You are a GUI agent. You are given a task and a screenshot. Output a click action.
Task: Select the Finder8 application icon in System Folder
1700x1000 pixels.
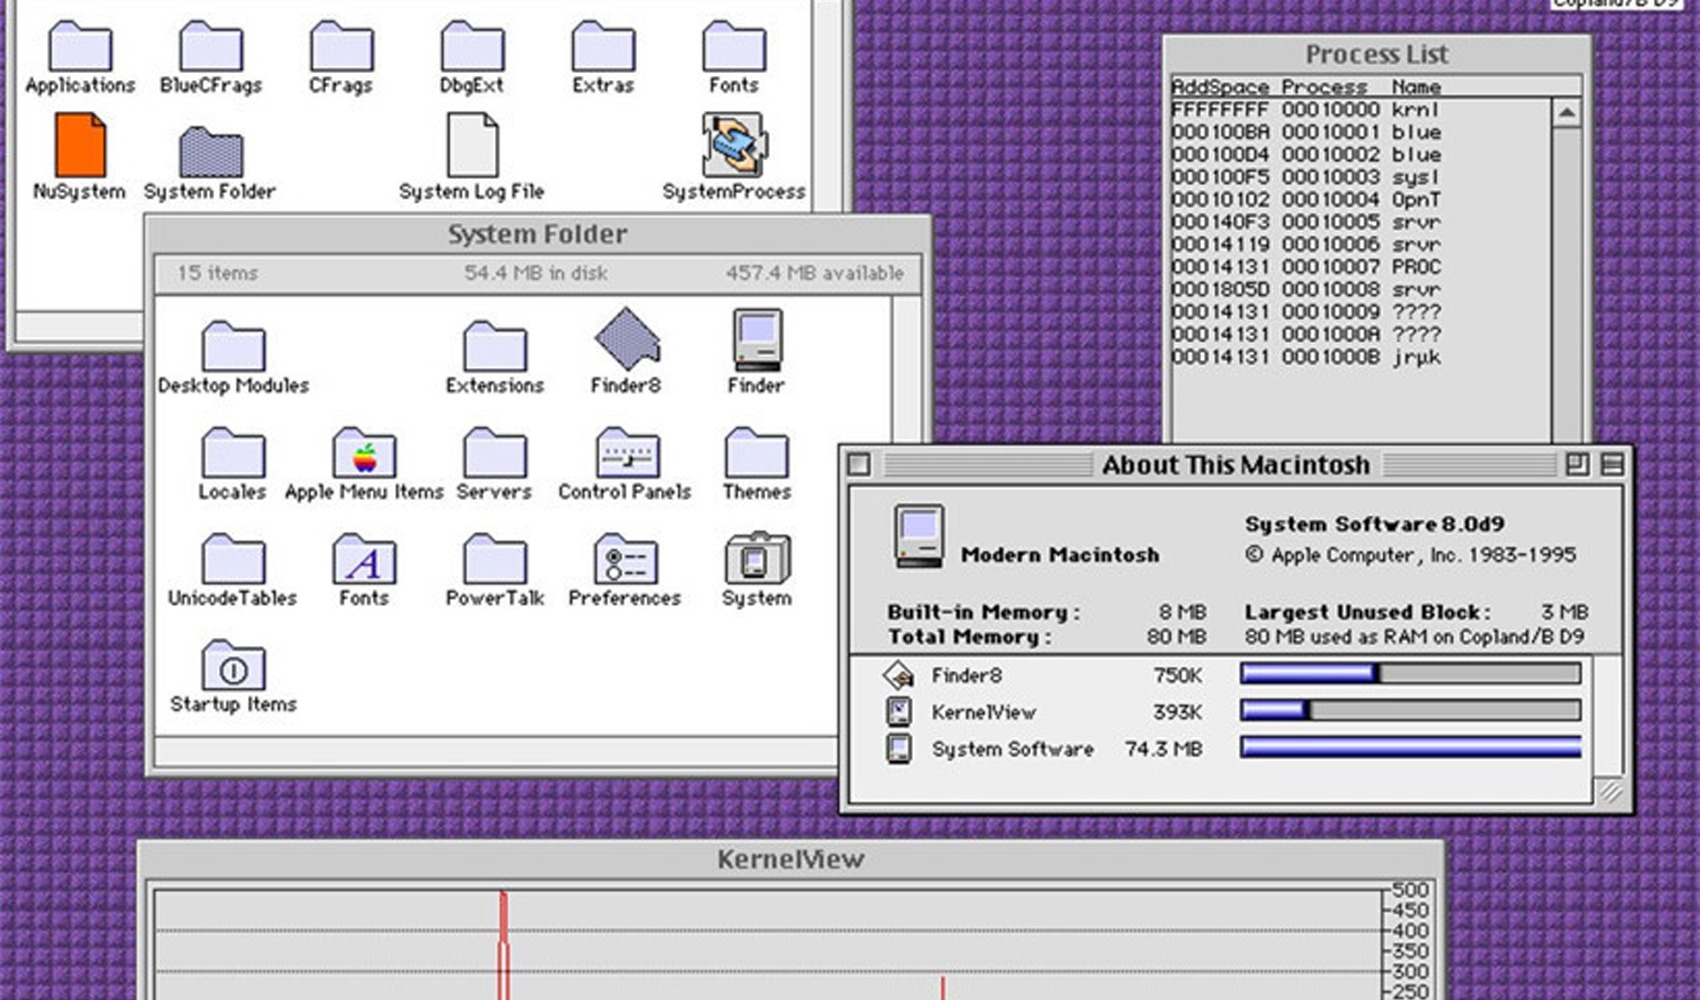tap(627, 339)
